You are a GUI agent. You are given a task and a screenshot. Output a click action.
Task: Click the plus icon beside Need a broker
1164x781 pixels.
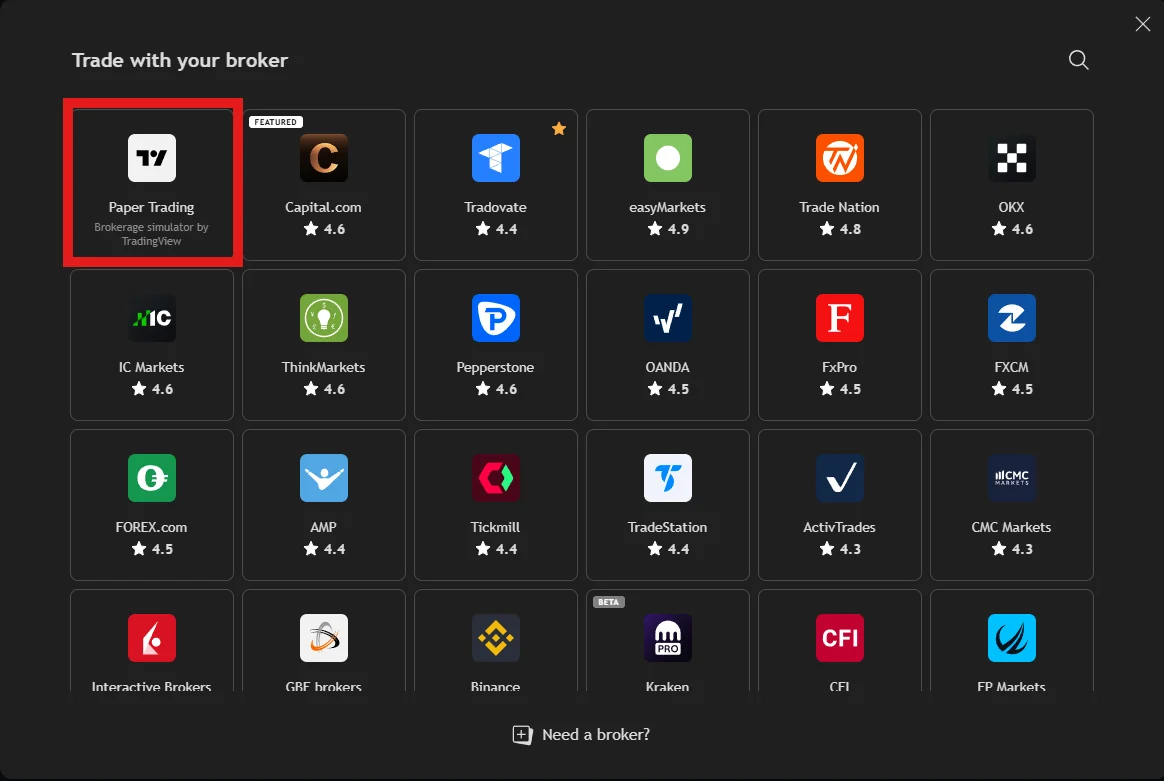coord(523,735)
